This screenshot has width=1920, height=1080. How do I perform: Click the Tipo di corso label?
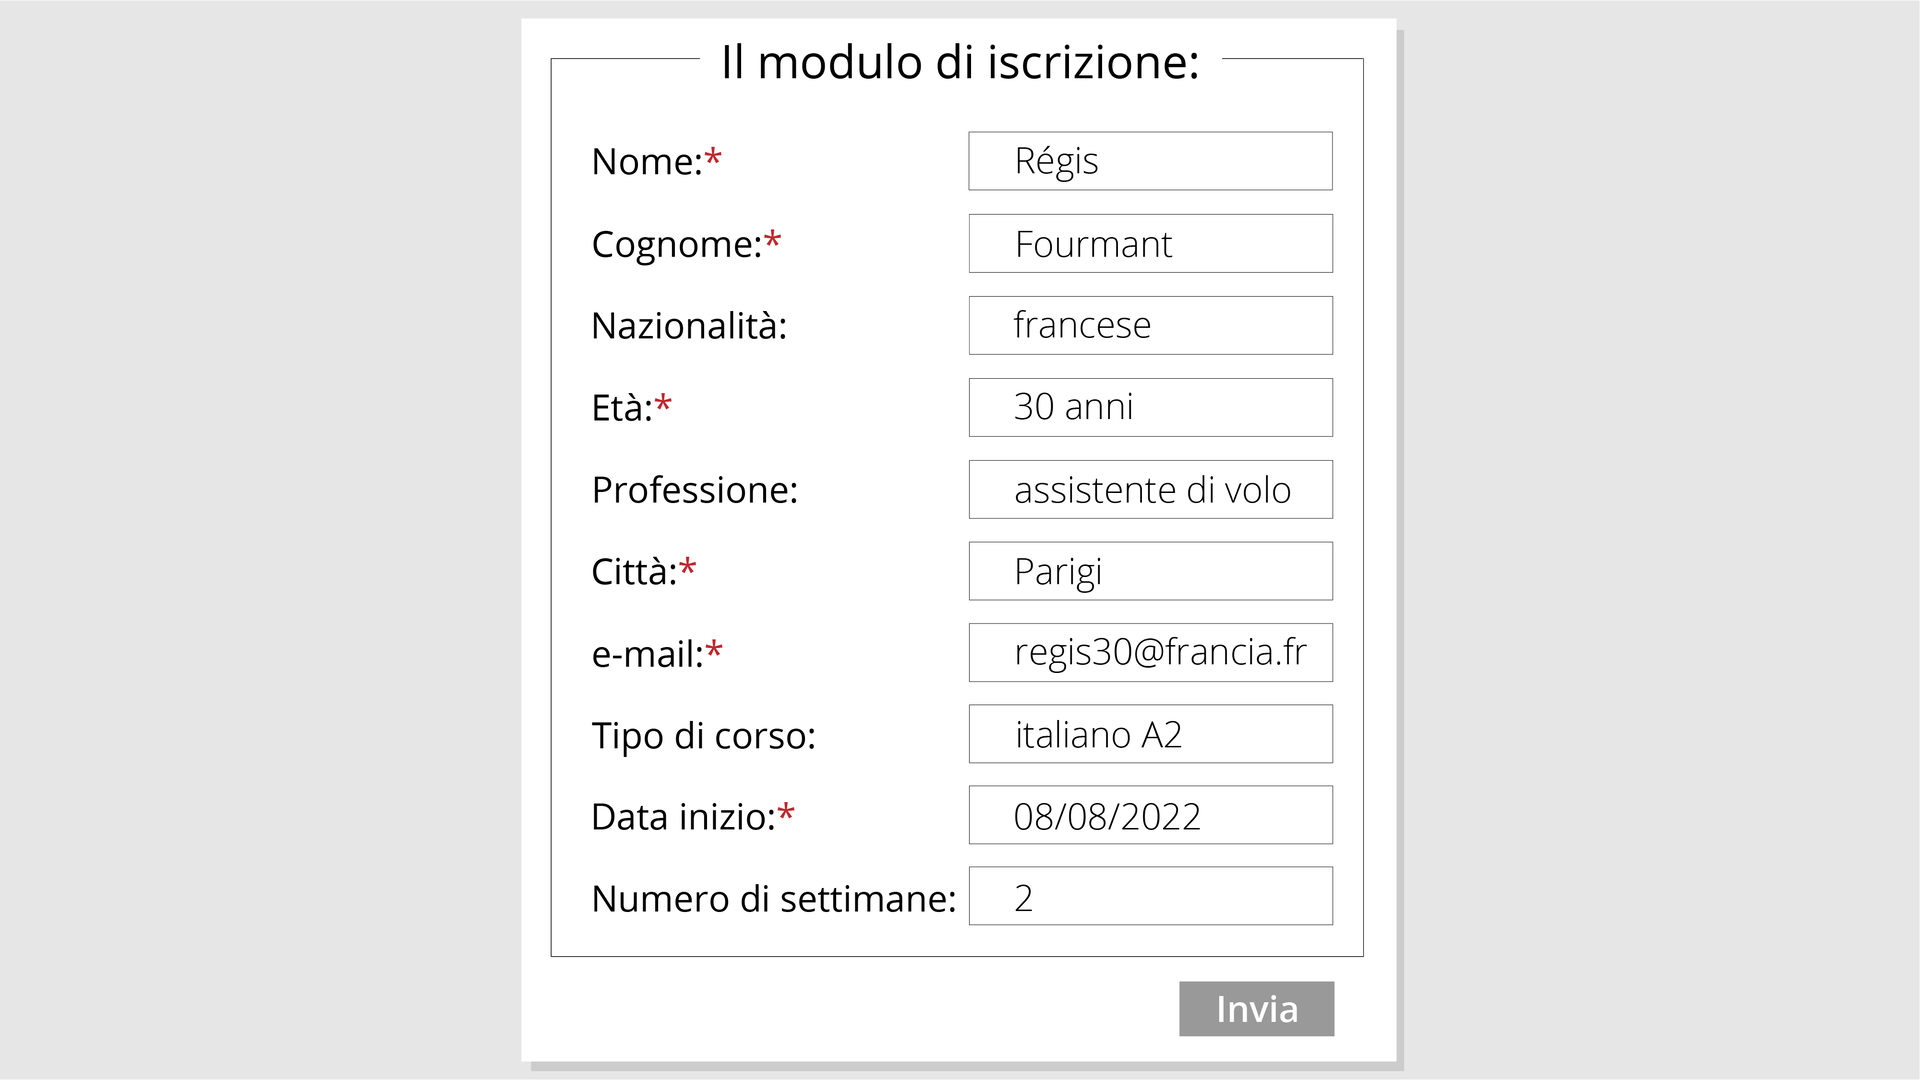pyautogui.click(x=703, y=736)
